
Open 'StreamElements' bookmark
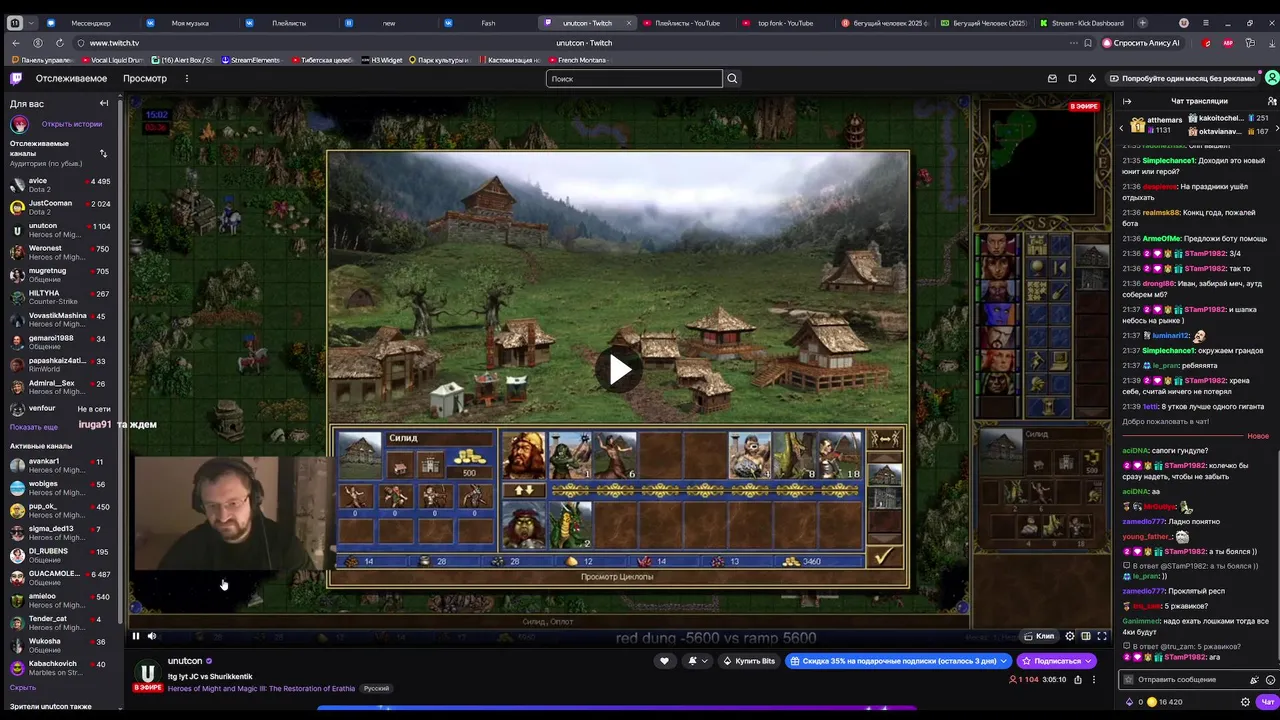click(250, 60)
